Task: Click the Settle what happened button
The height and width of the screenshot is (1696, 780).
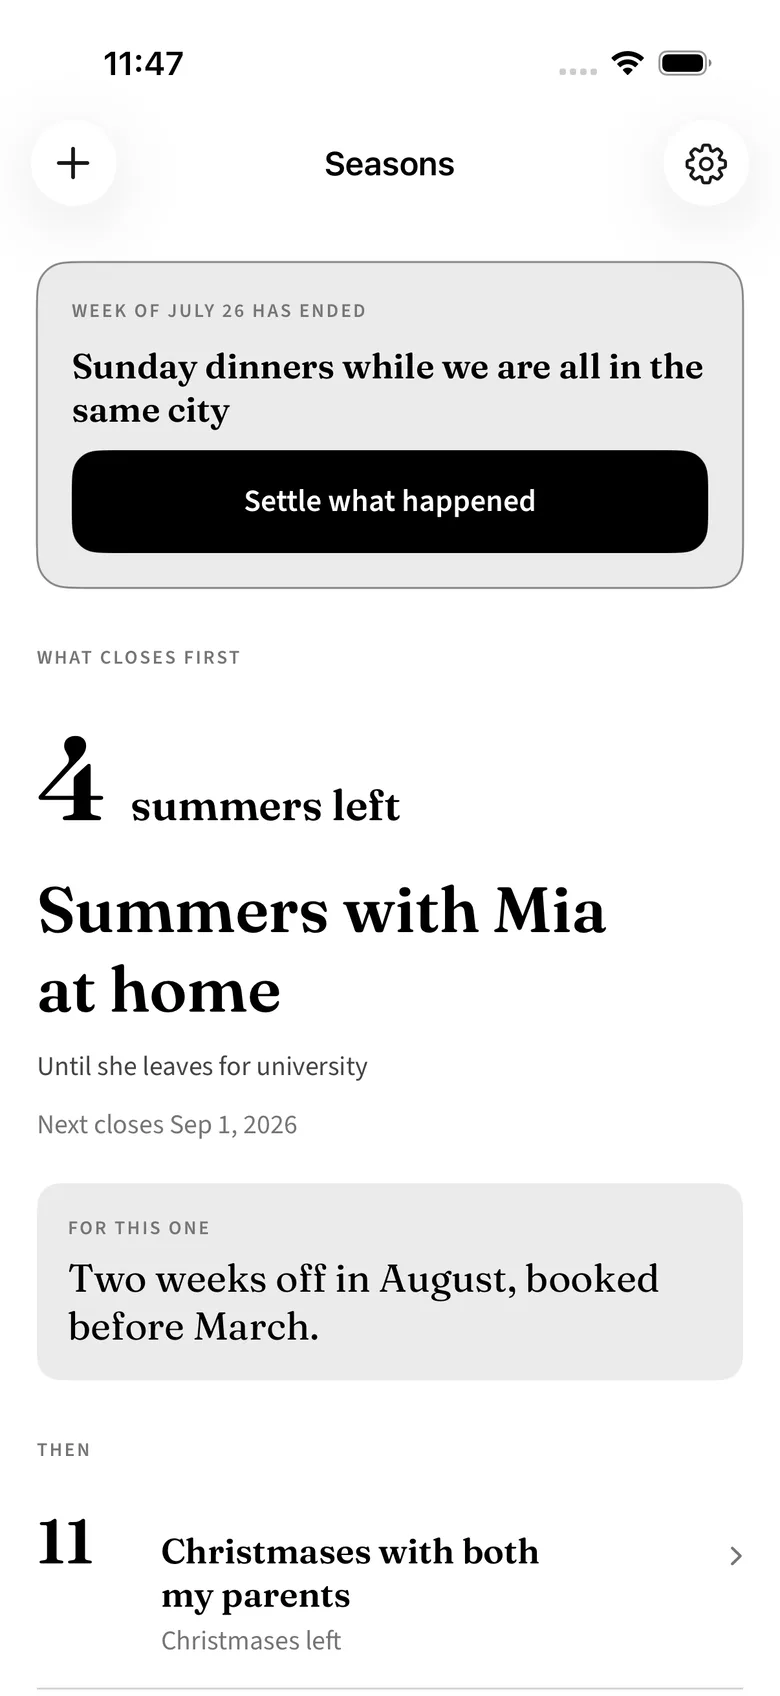Action: (390, 501)
